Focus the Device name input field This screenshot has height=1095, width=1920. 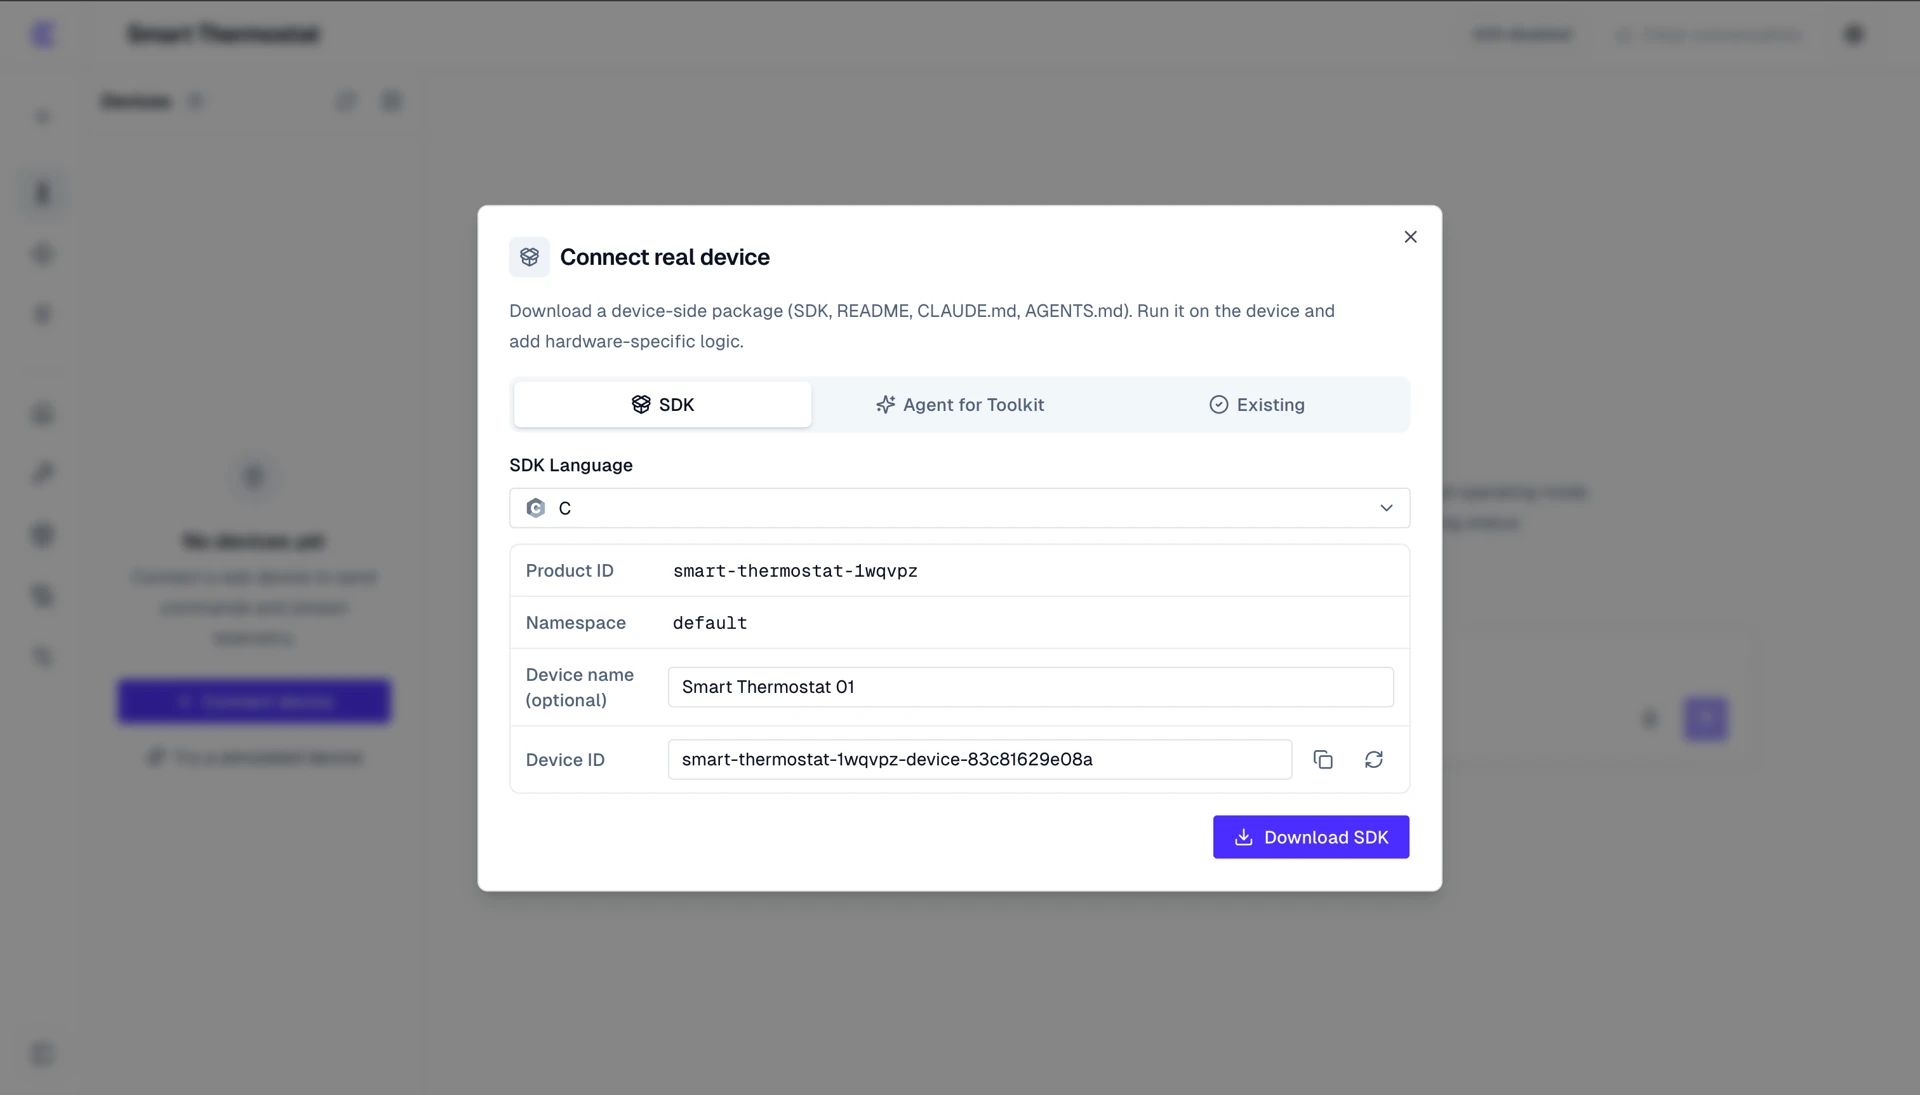click(1030, 688)
